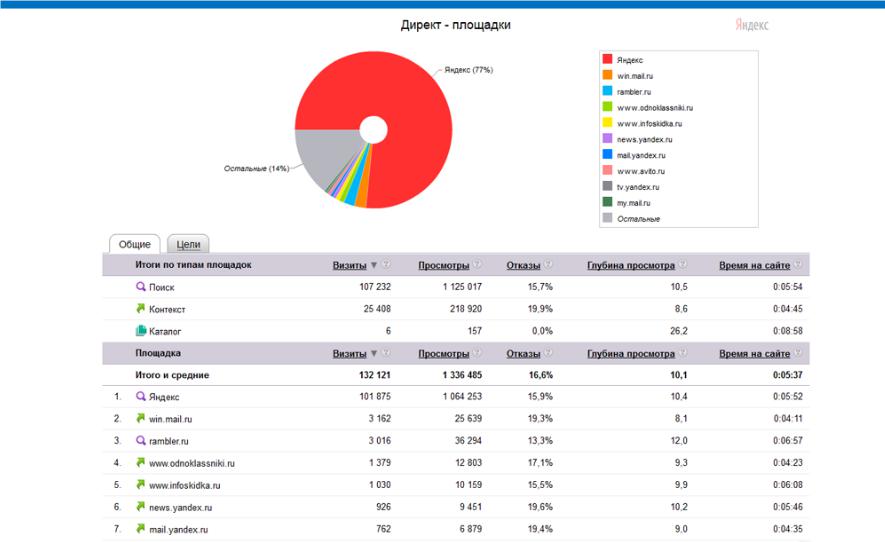The image size is (885, 542).
Task: Click the total visits value 132 121
Action: [375, 375]
